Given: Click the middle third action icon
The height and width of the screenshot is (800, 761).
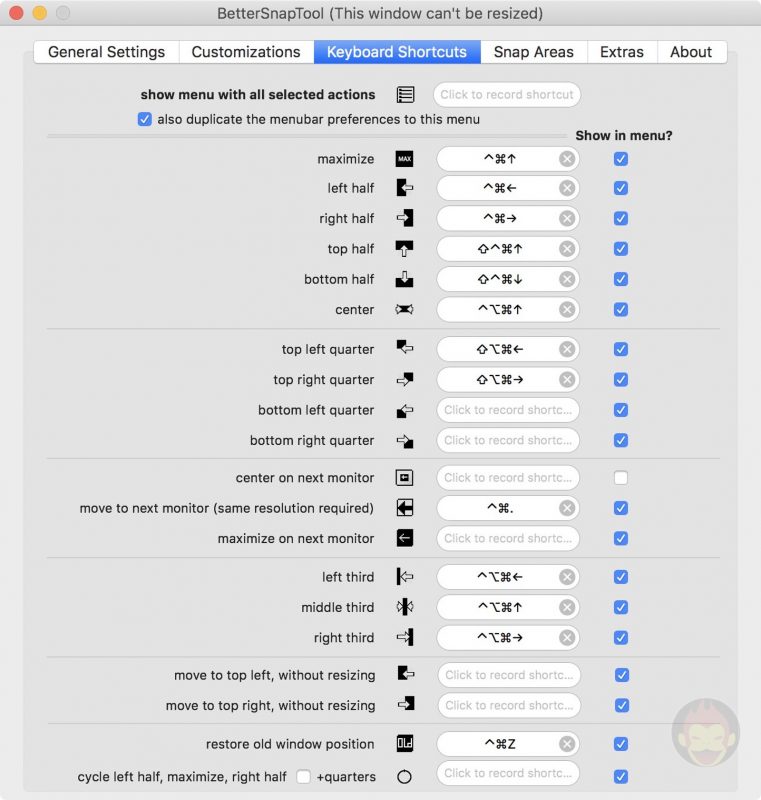Looking at the screenshot, I should 404,607.
